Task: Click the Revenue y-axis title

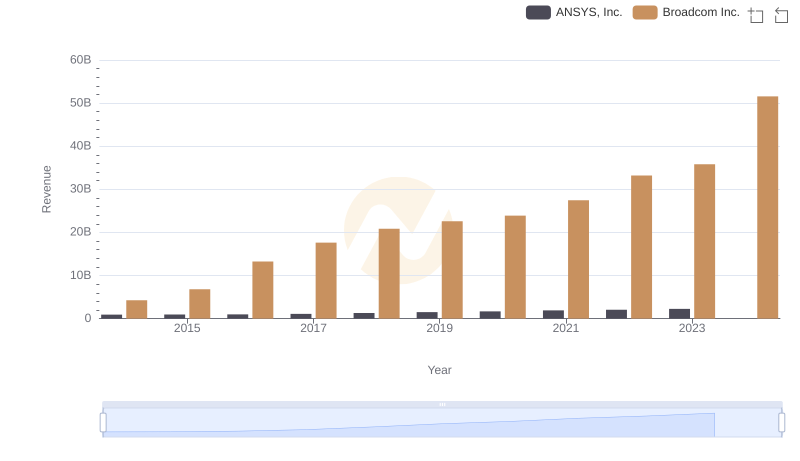Action: [46, 189]
